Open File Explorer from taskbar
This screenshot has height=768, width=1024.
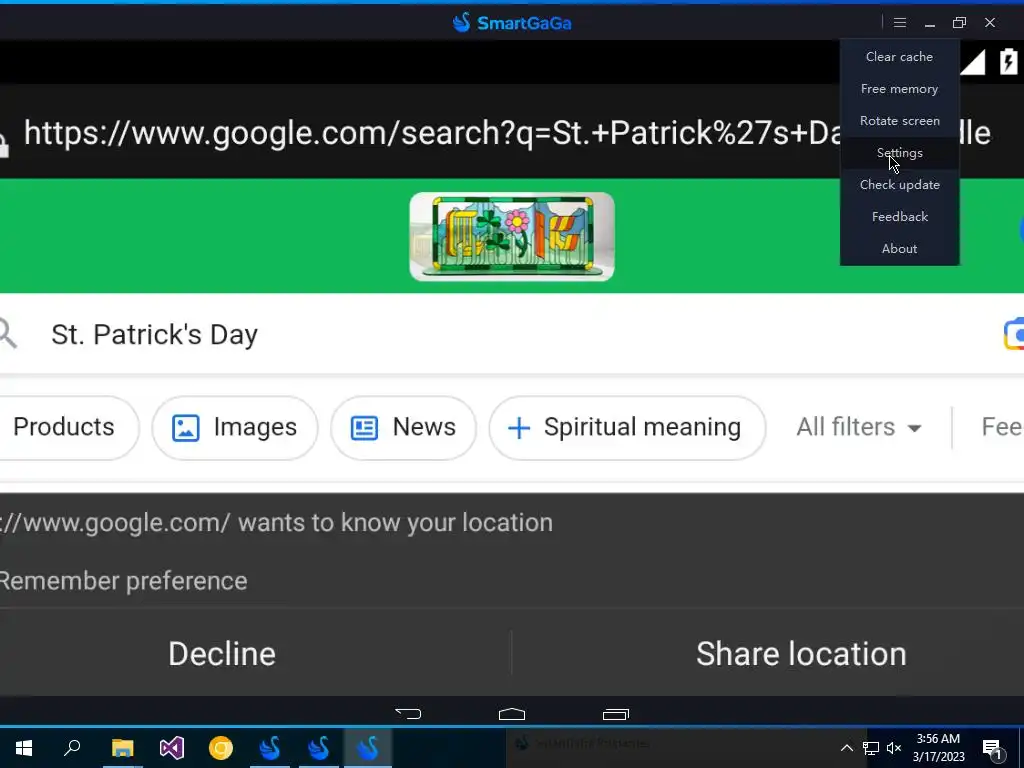coord(122,748)
